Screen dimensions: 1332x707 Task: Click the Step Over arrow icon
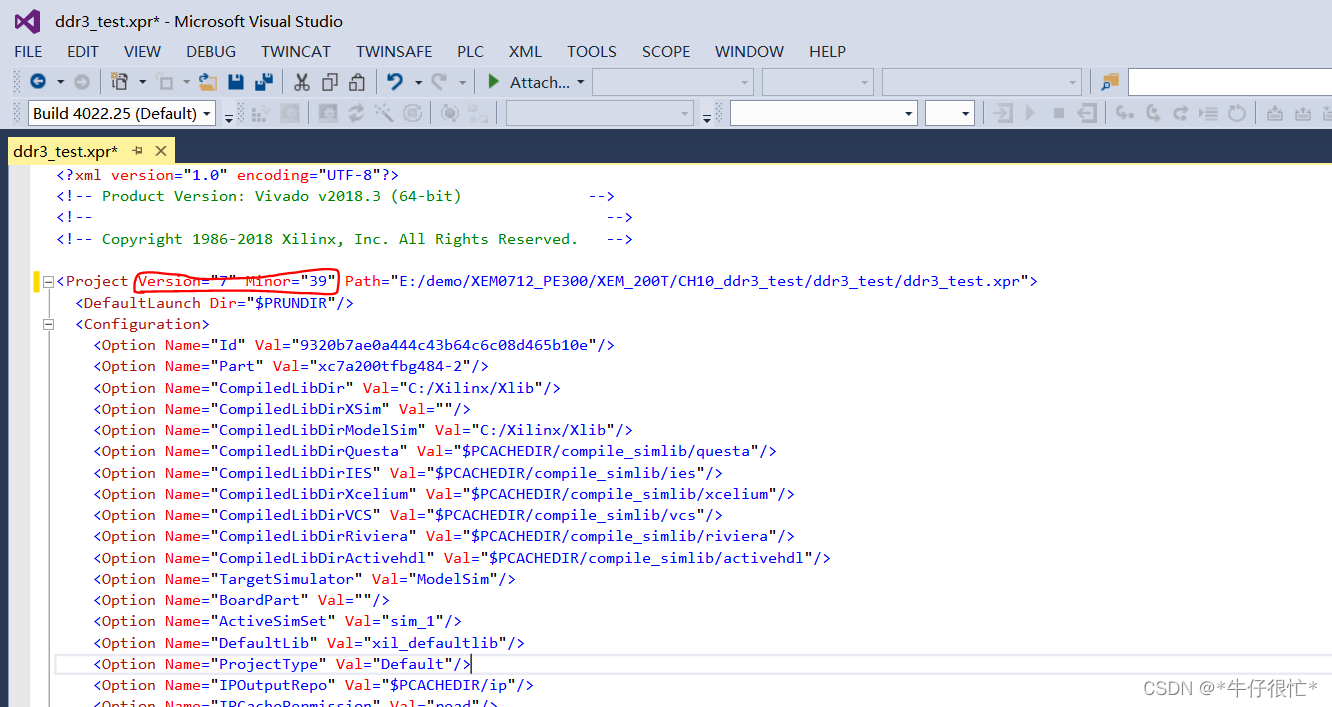coord(1153,113)
